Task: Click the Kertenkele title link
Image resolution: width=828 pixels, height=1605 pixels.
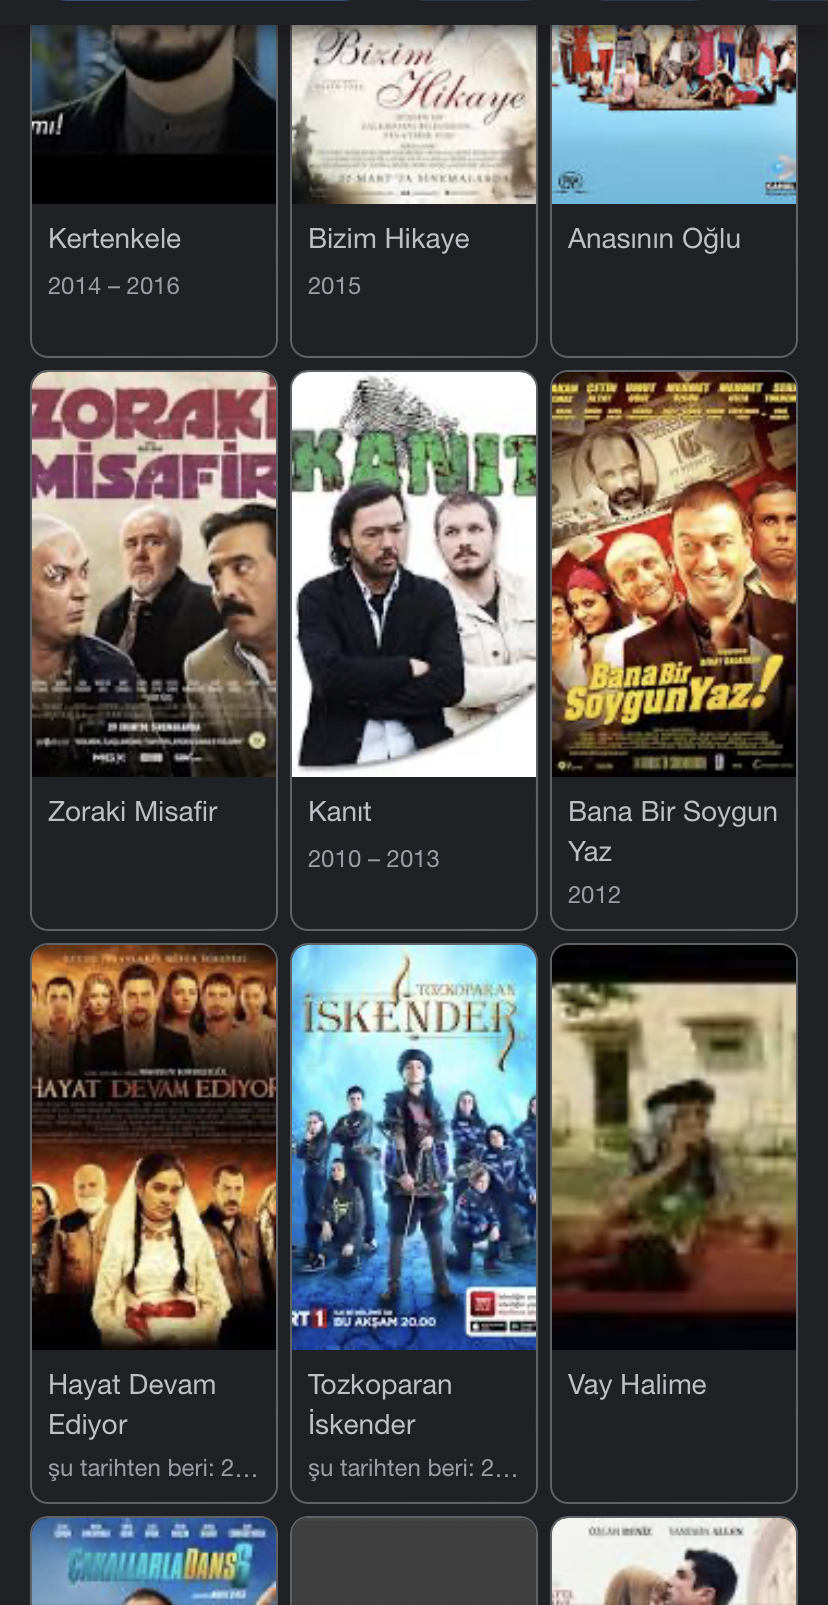Action: (x=115, y=239)
